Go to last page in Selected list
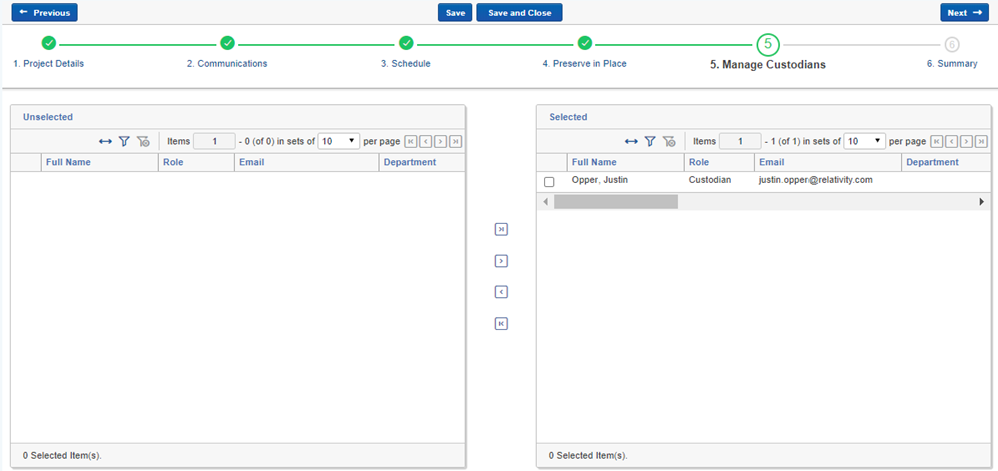Image resolution: width=998 pixels, height=471 pixels. [x=982, y=142]
